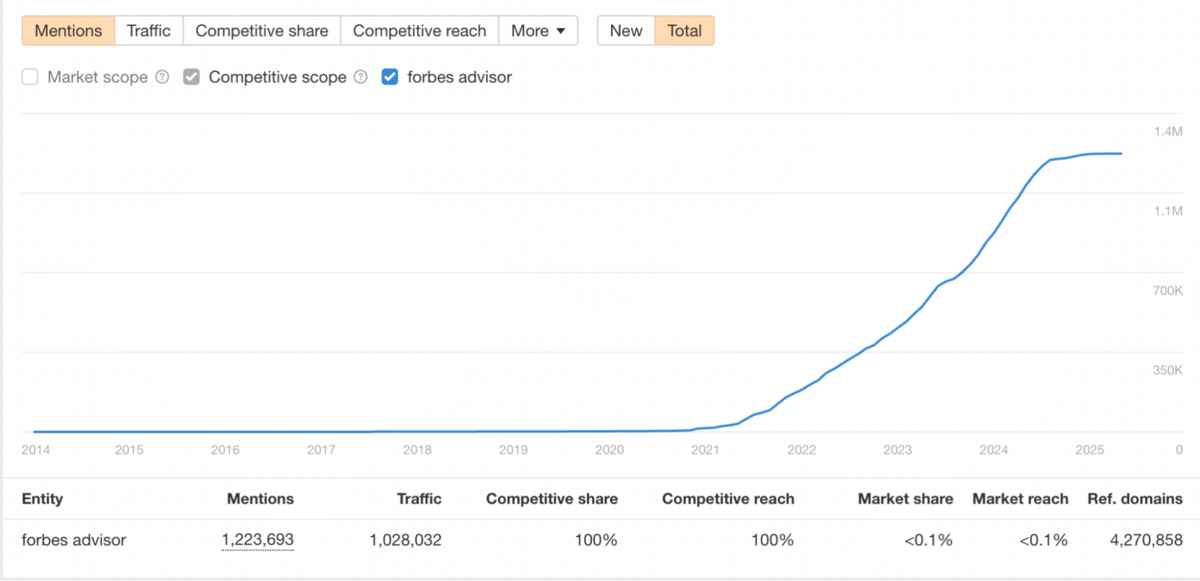Uncheck the Competitive scope checkbox
The width and height of the screenshot is (1200, 581).
(192, 77)
